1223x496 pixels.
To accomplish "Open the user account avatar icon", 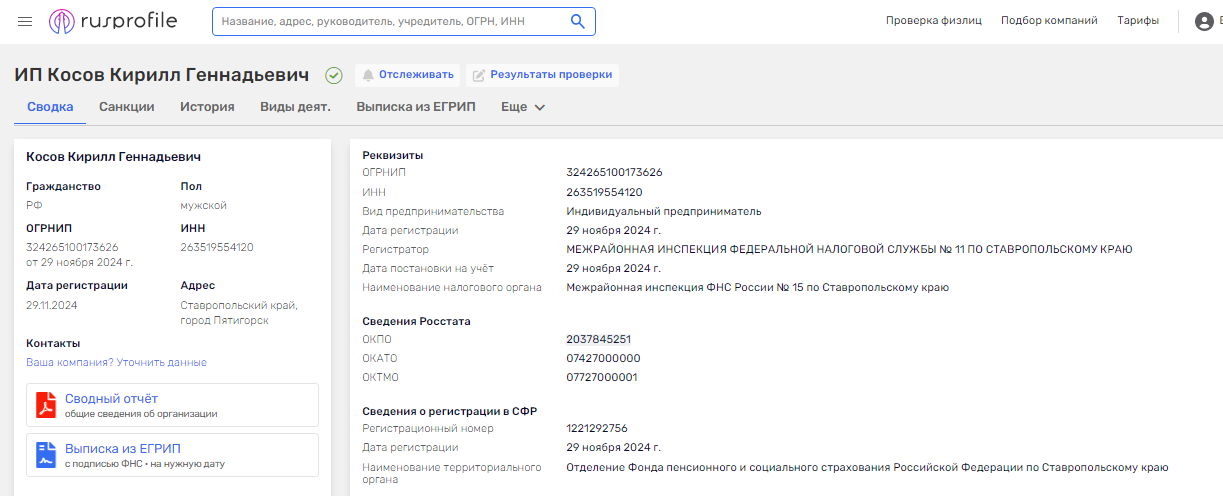I will (1204, 21).
